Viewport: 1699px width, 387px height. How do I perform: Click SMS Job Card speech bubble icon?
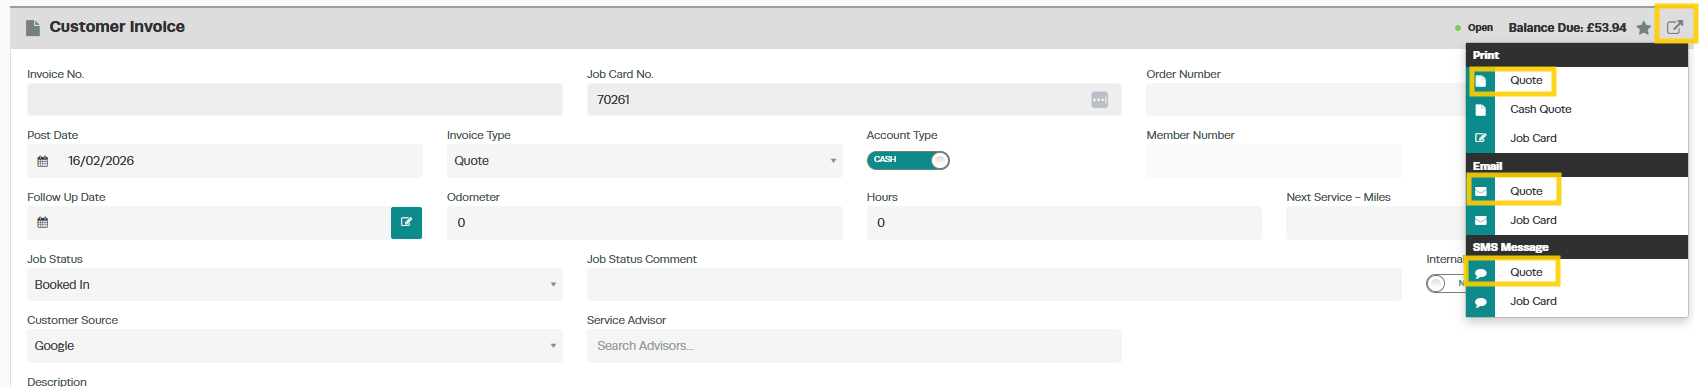[x=1481, y=302]
